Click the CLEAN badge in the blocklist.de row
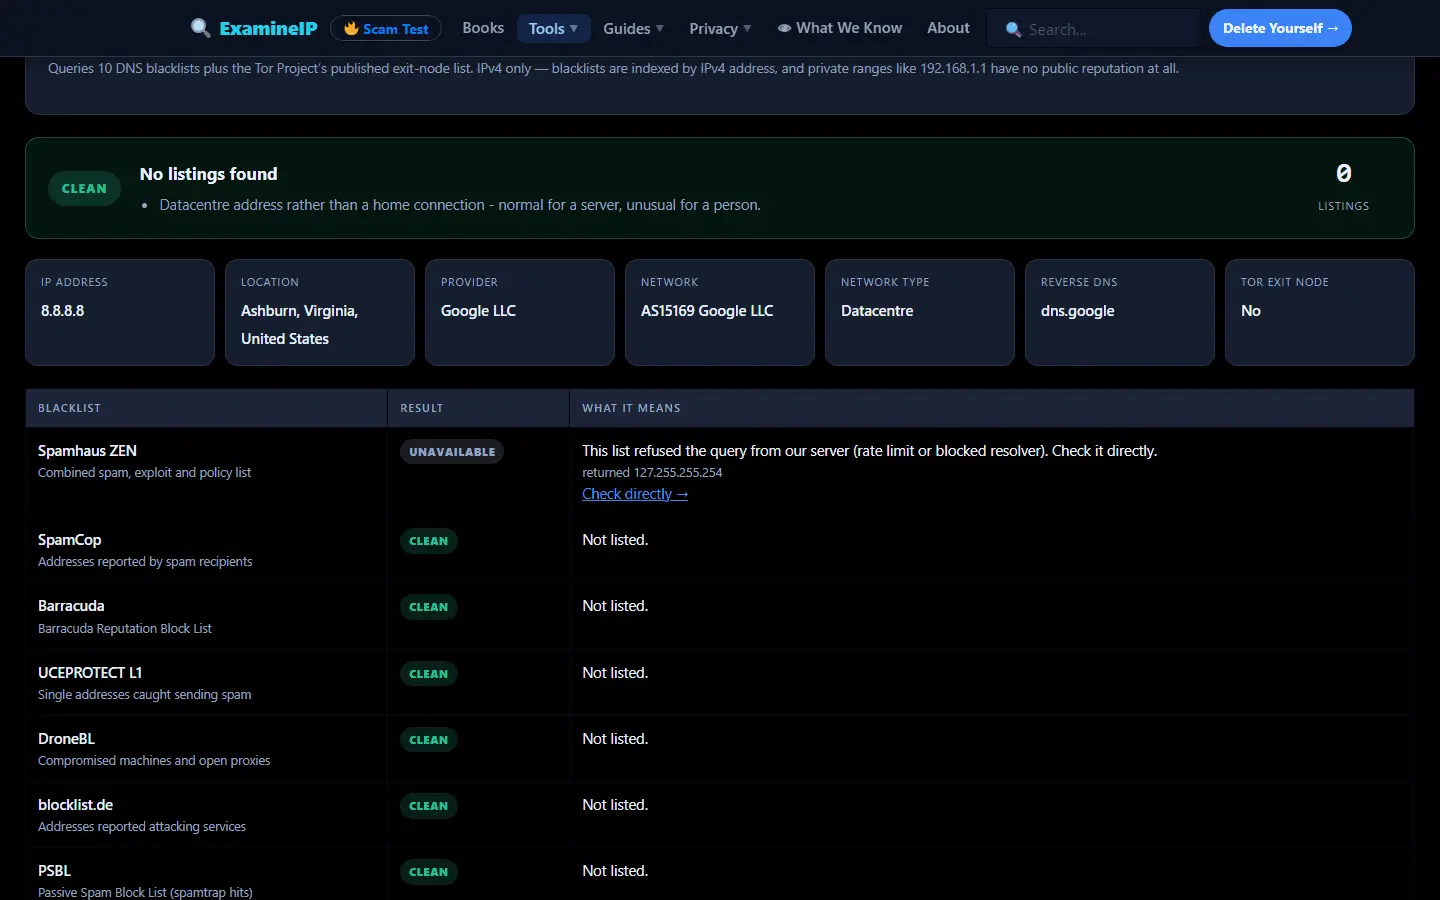Viewport: 1440px width, 900px height. click(x=429, y=806)
